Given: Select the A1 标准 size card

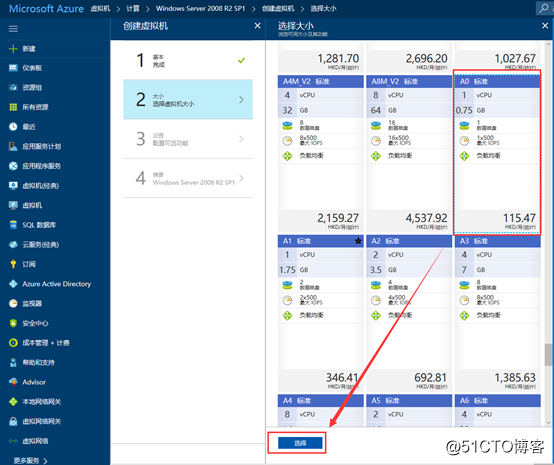Looking at the screenshot, I should pos(320,313).
